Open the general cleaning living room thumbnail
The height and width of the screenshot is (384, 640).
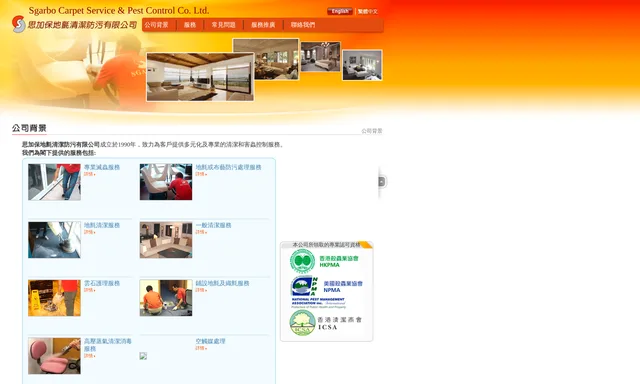click(166, 240)
